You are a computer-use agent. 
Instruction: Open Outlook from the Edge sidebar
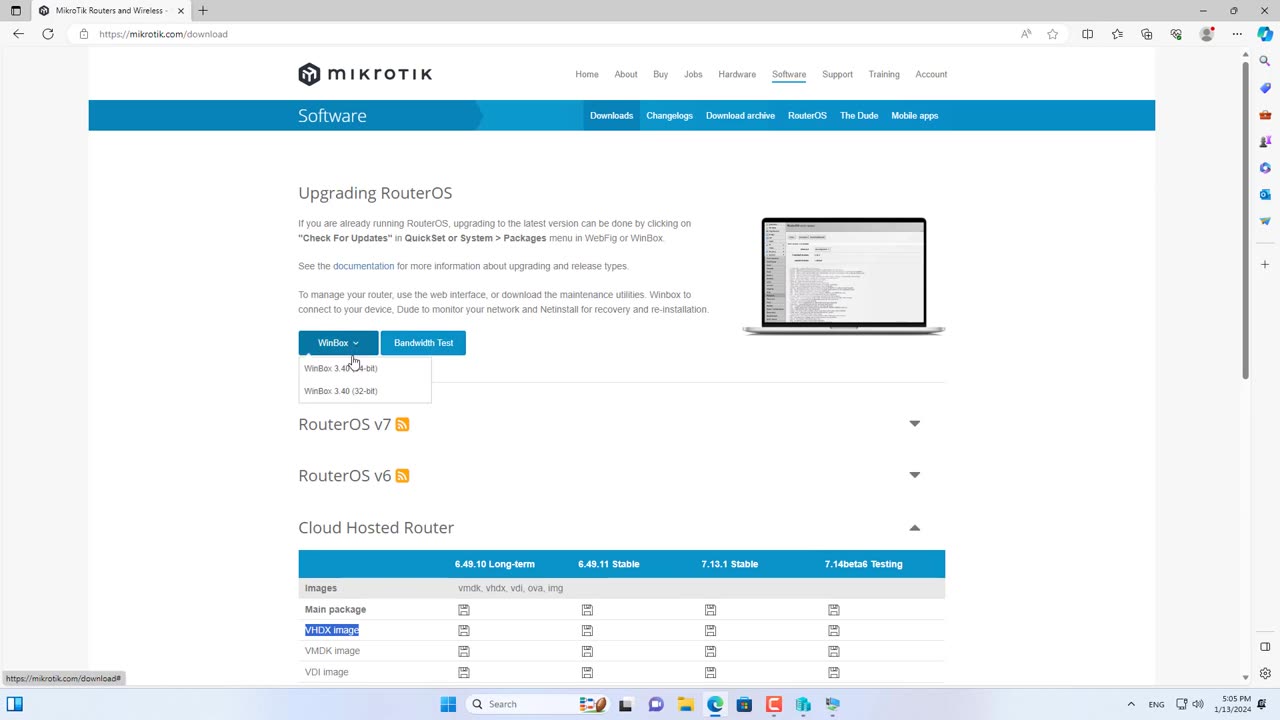(1265, 194)
